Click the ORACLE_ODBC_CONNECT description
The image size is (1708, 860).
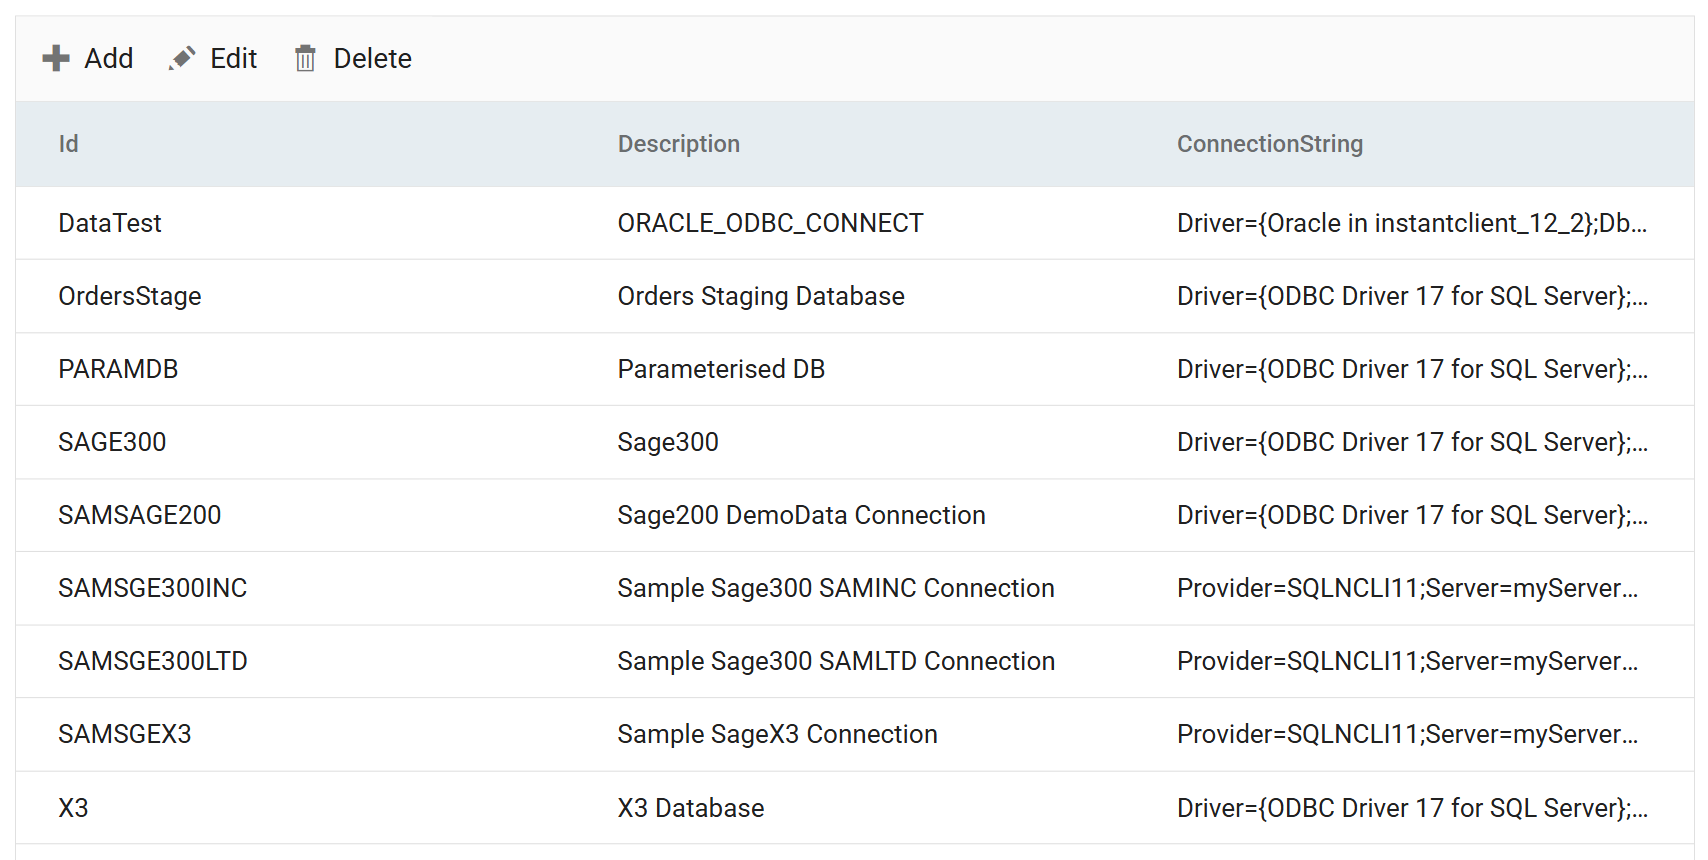pyautogui.click(x=771, y=223)
